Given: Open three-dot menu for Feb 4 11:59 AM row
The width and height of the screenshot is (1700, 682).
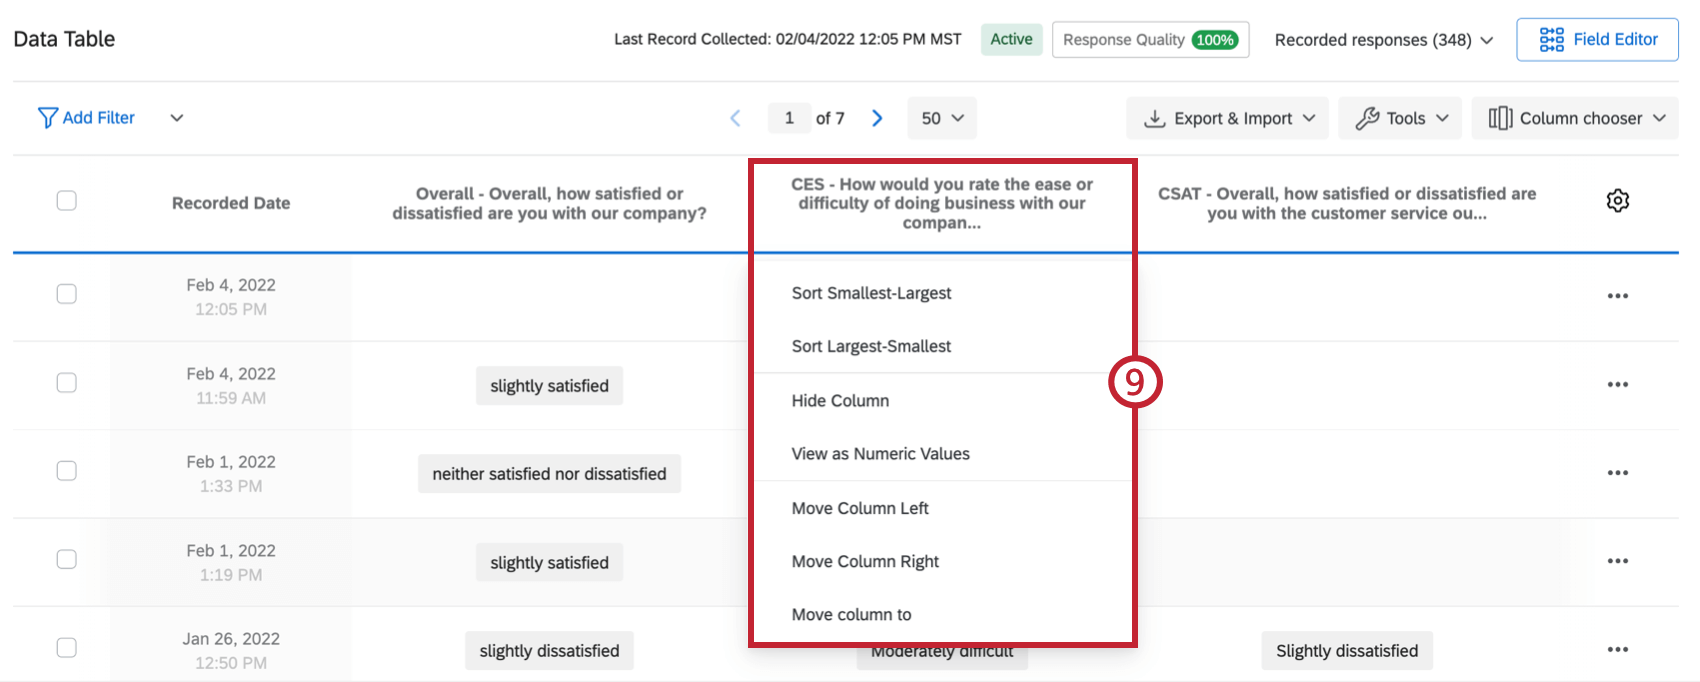Looking at the screenshot, I should click(1617, 385).
